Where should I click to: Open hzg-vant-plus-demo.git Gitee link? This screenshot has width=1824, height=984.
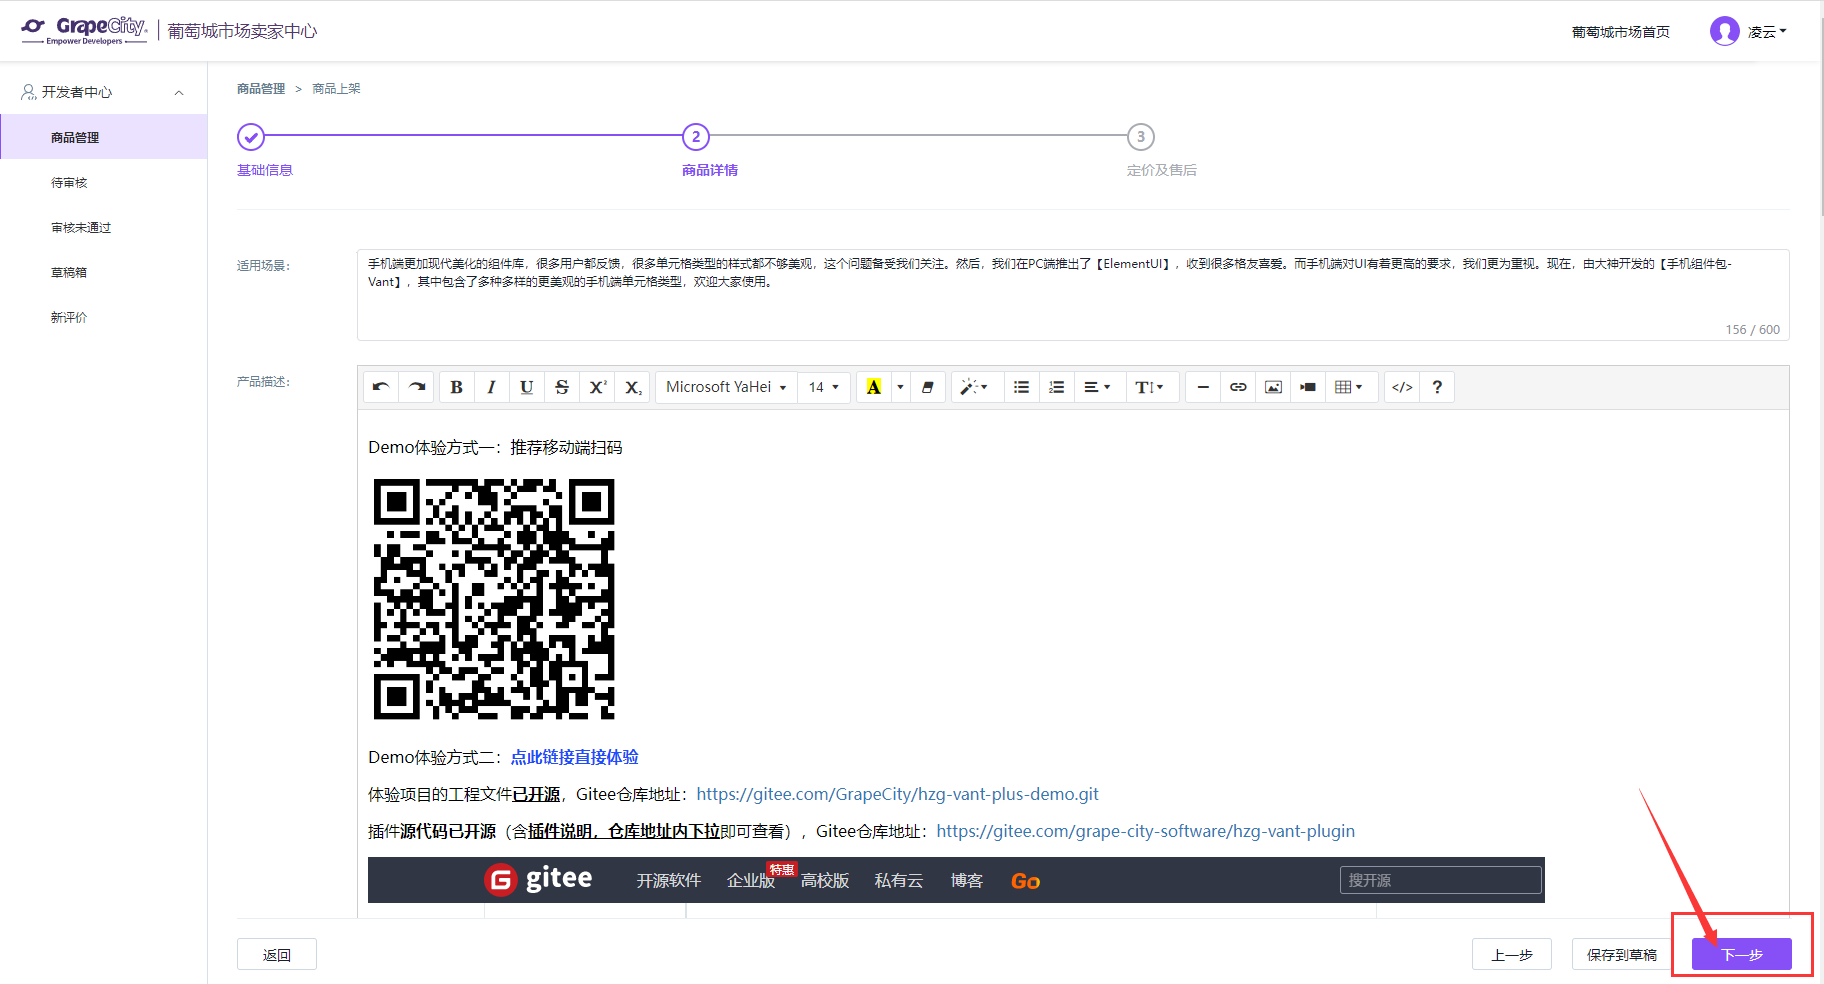tap(897, 794)
